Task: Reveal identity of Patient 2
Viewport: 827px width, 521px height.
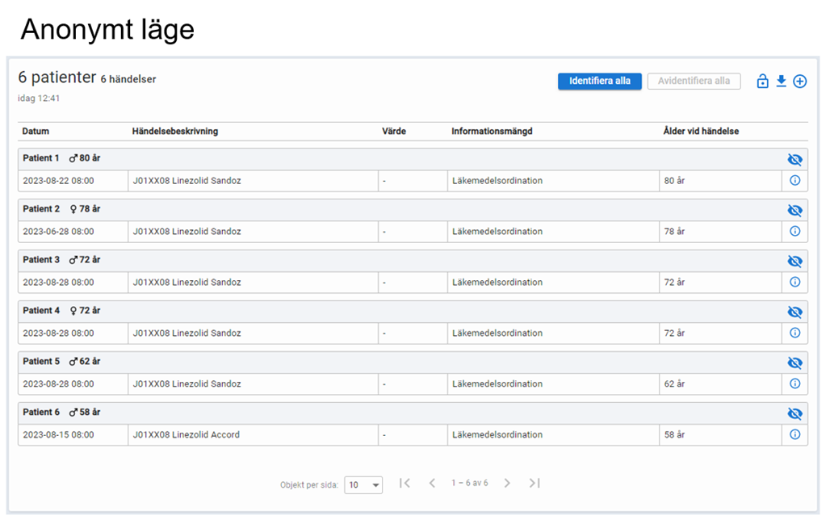Action: point(794,210)
